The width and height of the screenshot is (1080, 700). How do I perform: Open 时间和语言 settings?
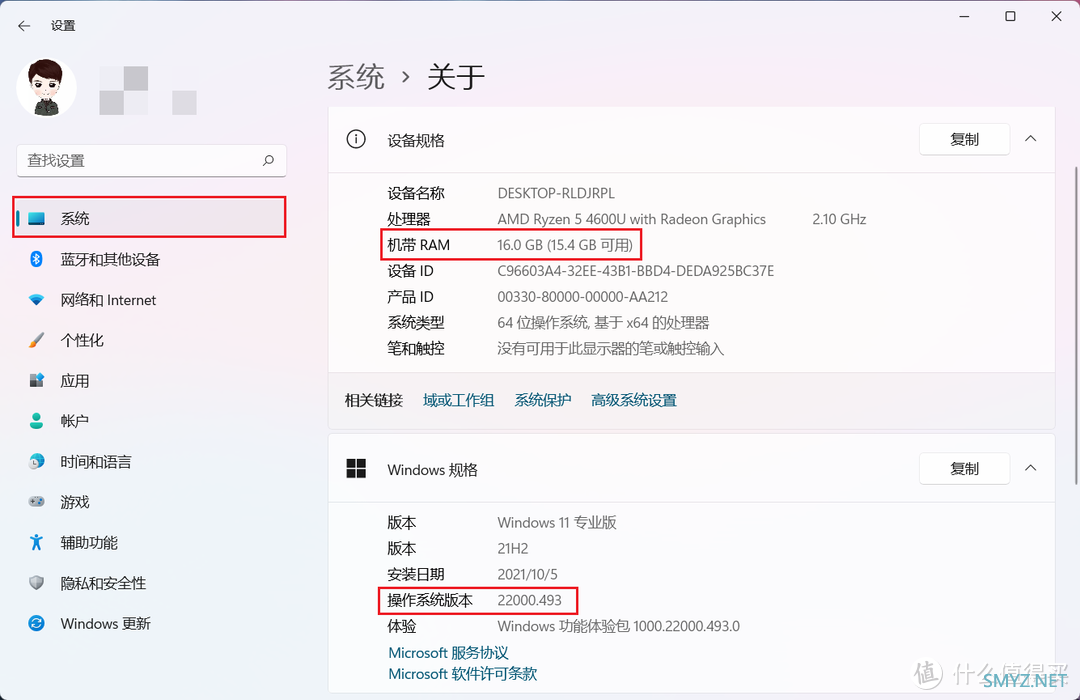point(149,462)
